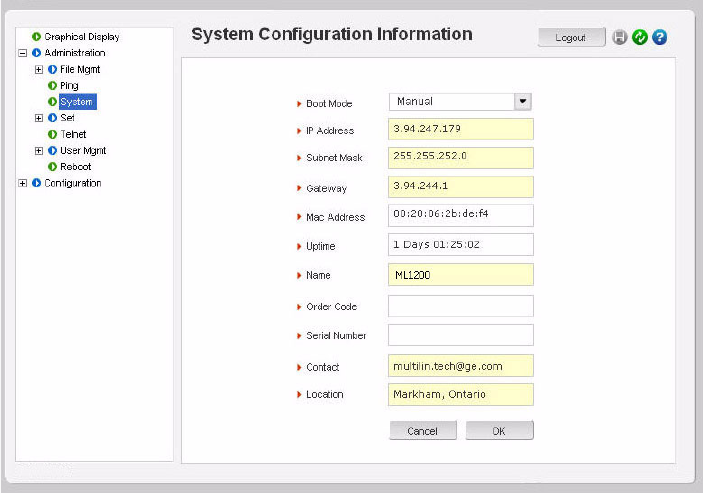This screenshot has height=493, width=703.
Task: Click the Boot Mode combo box showing Manual
Action: coord(460,102)
